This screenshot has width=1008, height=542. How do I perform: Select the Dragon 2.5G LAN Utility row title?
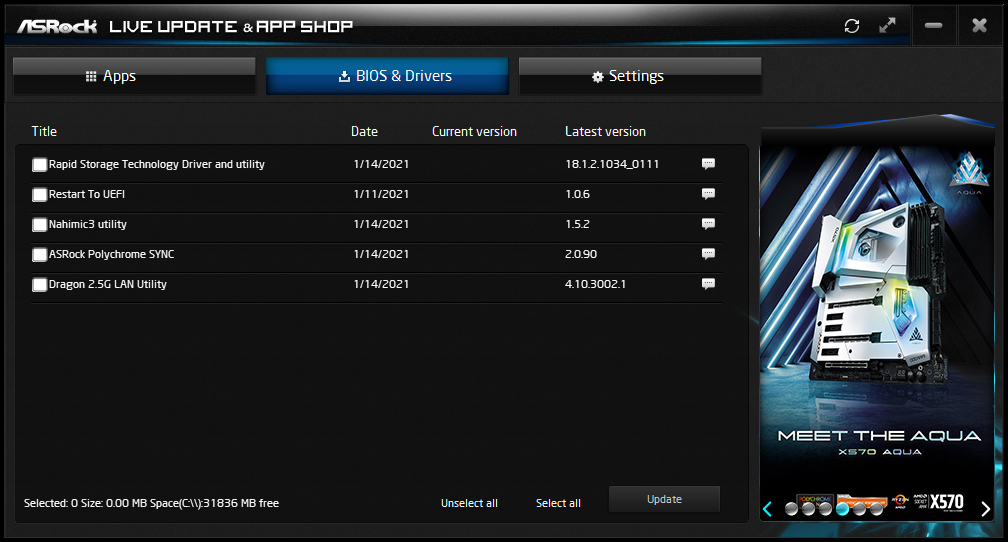coord(108,284)
